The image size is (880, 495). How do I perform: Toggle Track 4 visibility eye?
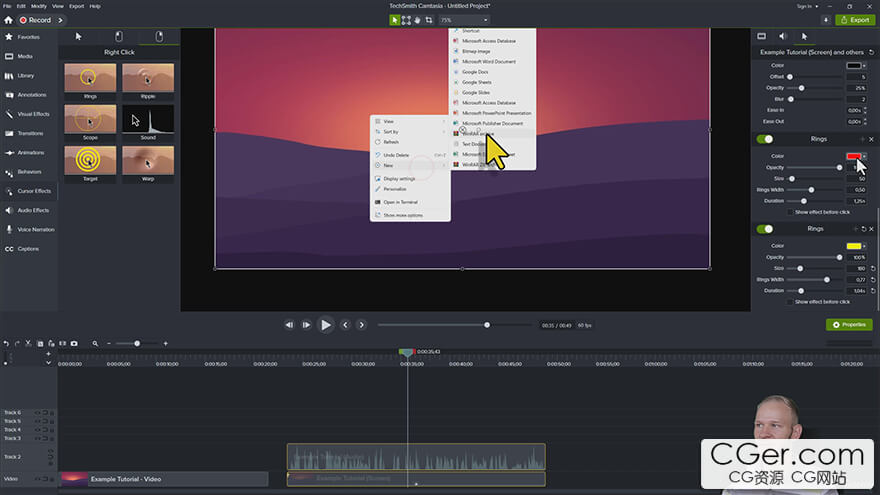click(x=38, y=430)
